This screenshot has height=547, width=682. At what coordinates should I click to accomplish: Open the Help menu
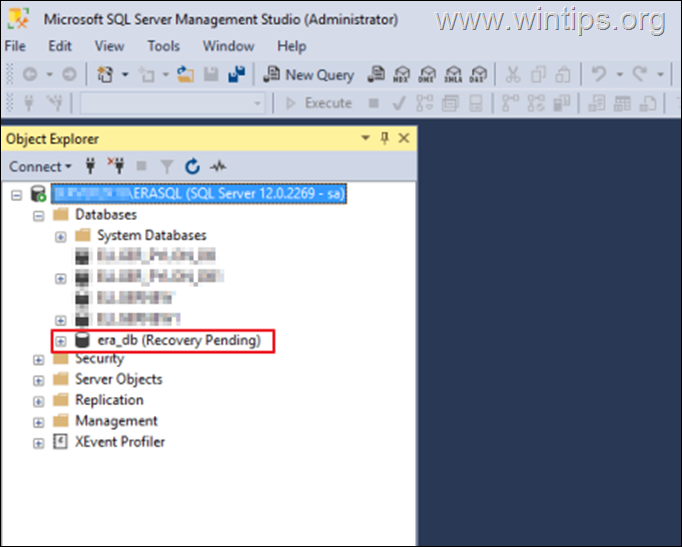pyautogui.click(x=291, y=46)
